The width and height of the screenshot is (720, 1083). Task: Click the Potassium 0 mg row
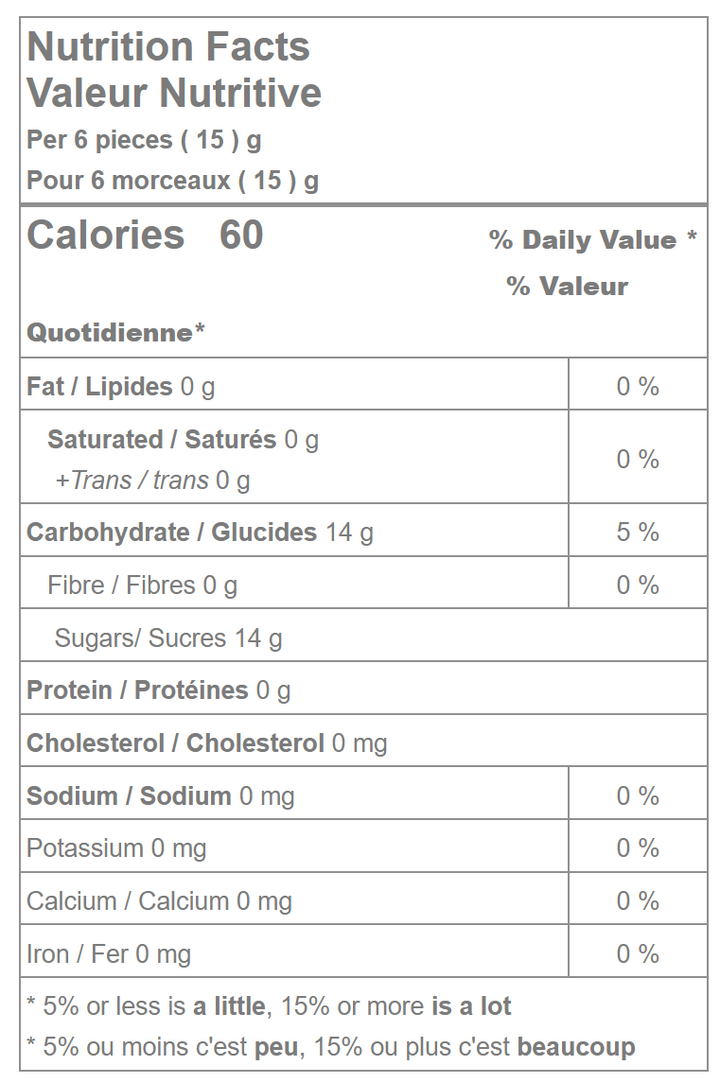pos(117,848)
